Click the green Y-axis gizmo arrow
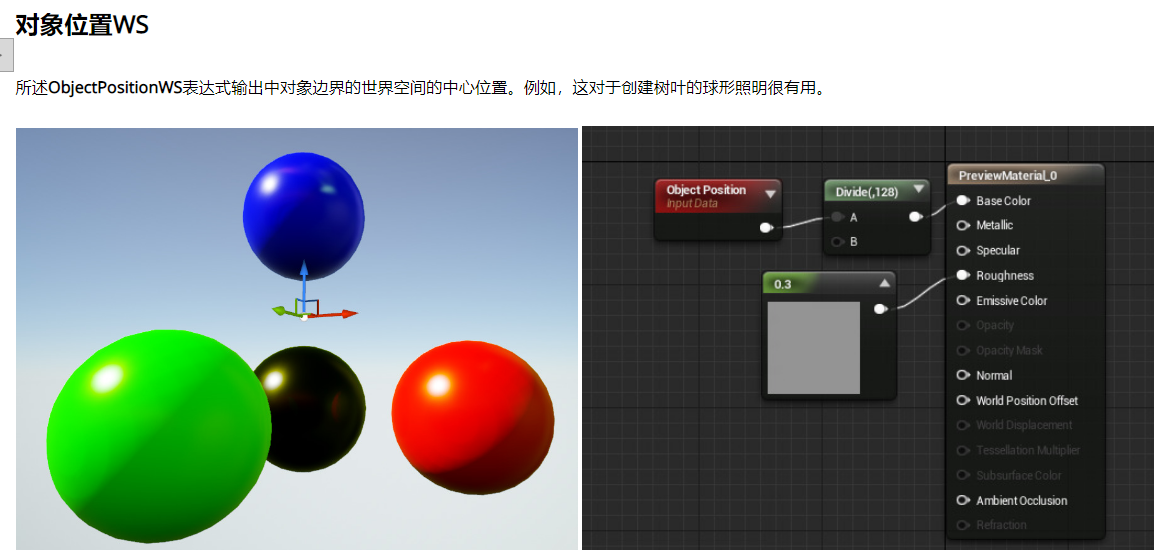The height and width of the screenshot is (550, 1154). [284, 311]
